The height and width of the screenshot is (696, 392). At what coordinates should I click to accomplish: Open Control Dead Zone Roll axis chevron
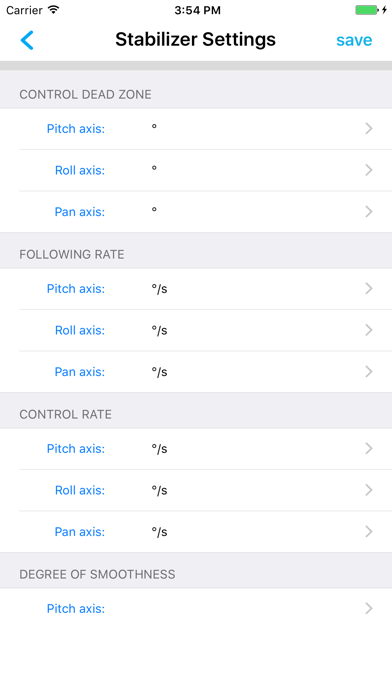coord(368,170)
